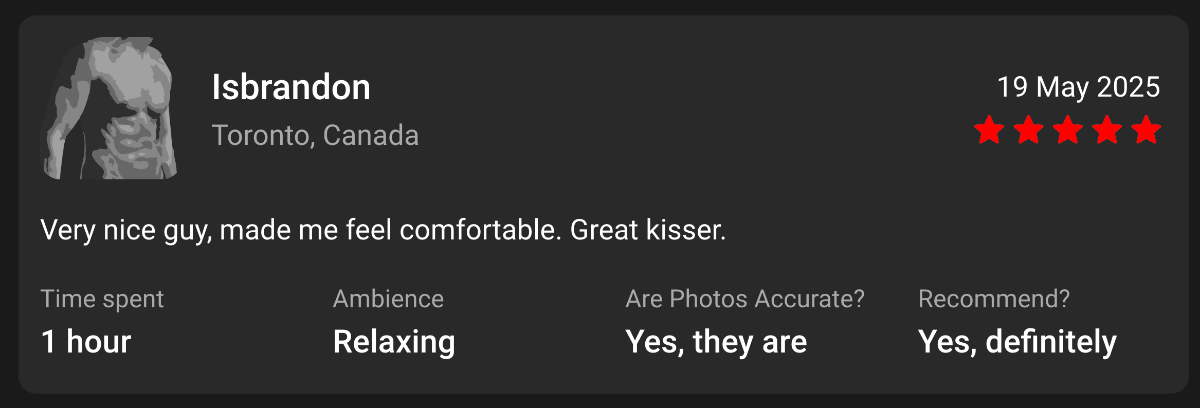The width and height of the screenshot is (1200, 408).
Task: Select the "Yes, definitely" recommendation answer
Action: point(1017,342)
